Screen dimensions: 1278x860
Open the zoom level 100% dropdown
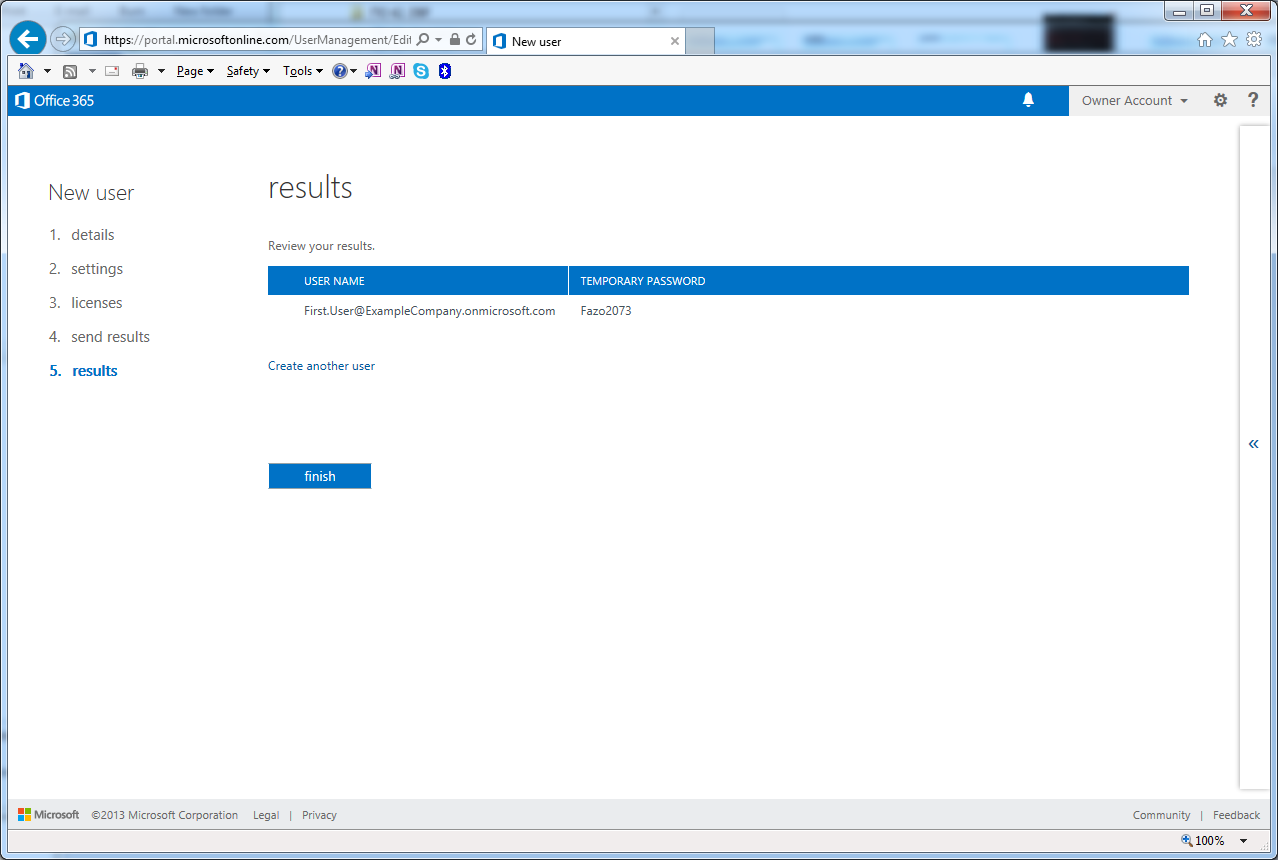(x=1243, y=841)
